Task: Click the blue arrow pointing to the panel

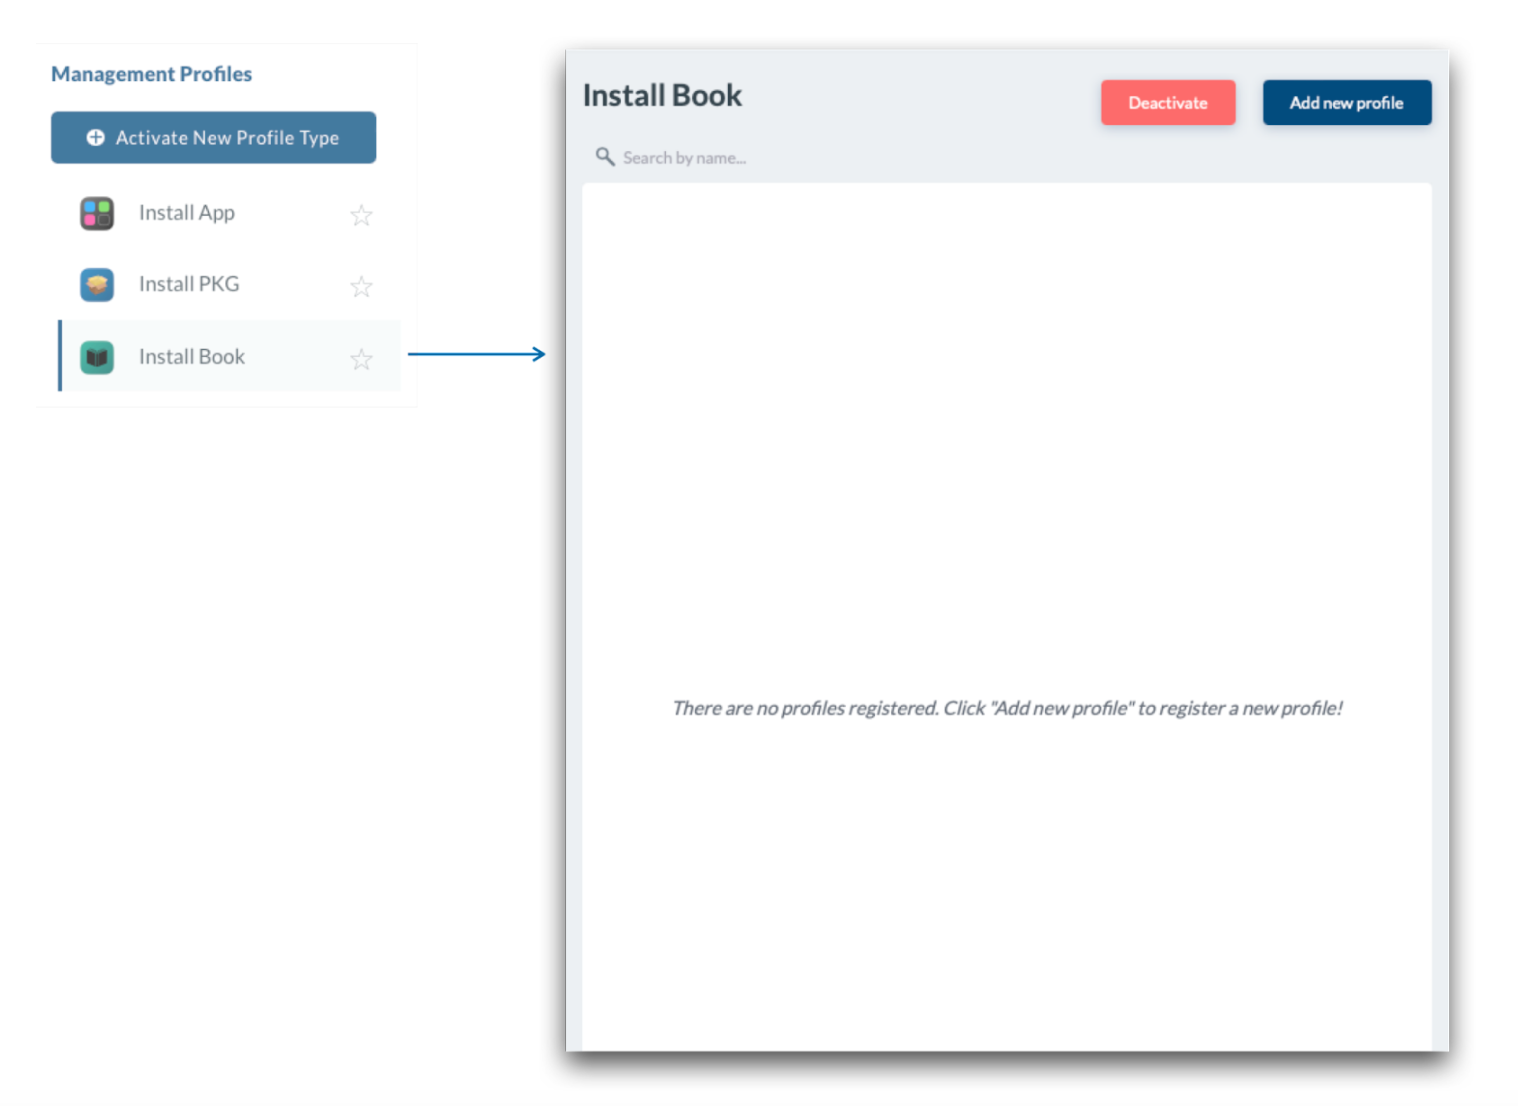Action: coord(476,354)
